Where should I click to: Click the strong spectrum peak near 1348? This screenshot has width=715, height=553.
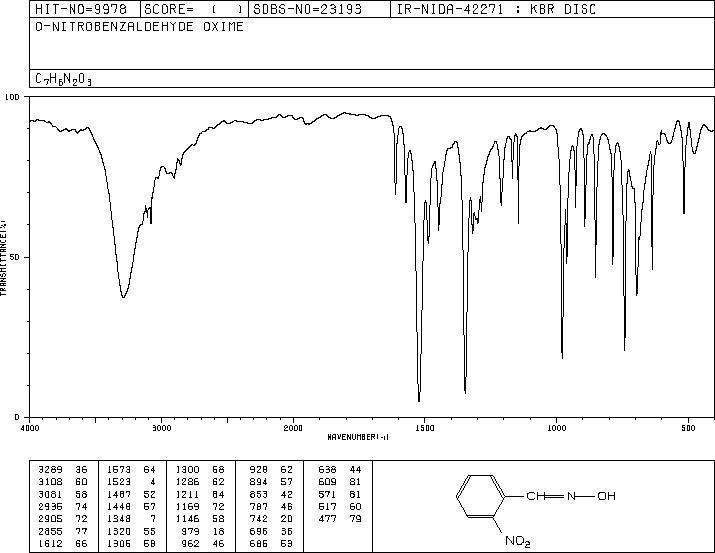465,392
